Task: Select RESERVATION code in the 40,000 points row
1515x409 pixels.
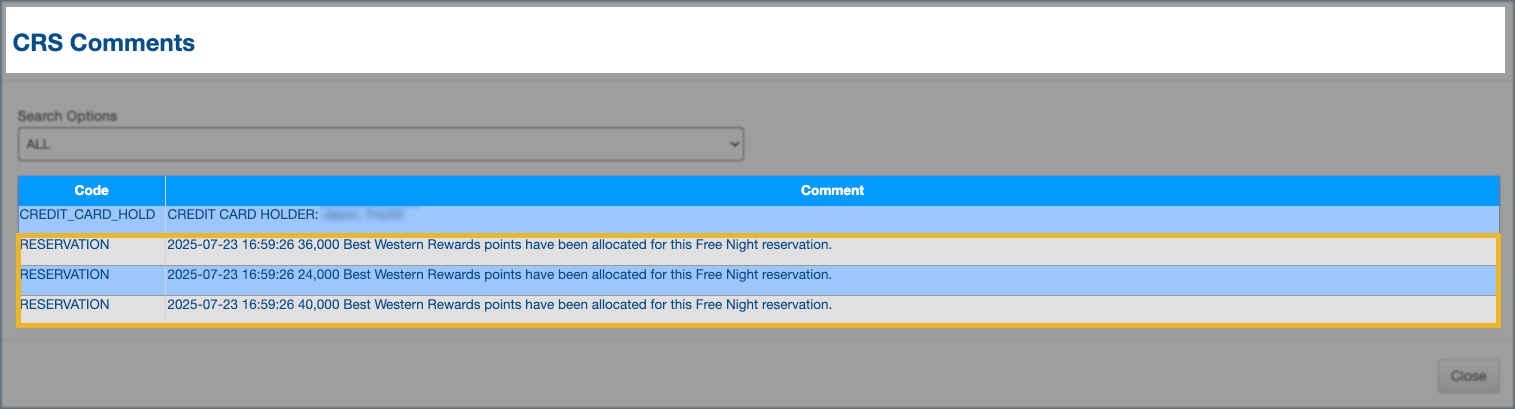Action: click(65, 304)
